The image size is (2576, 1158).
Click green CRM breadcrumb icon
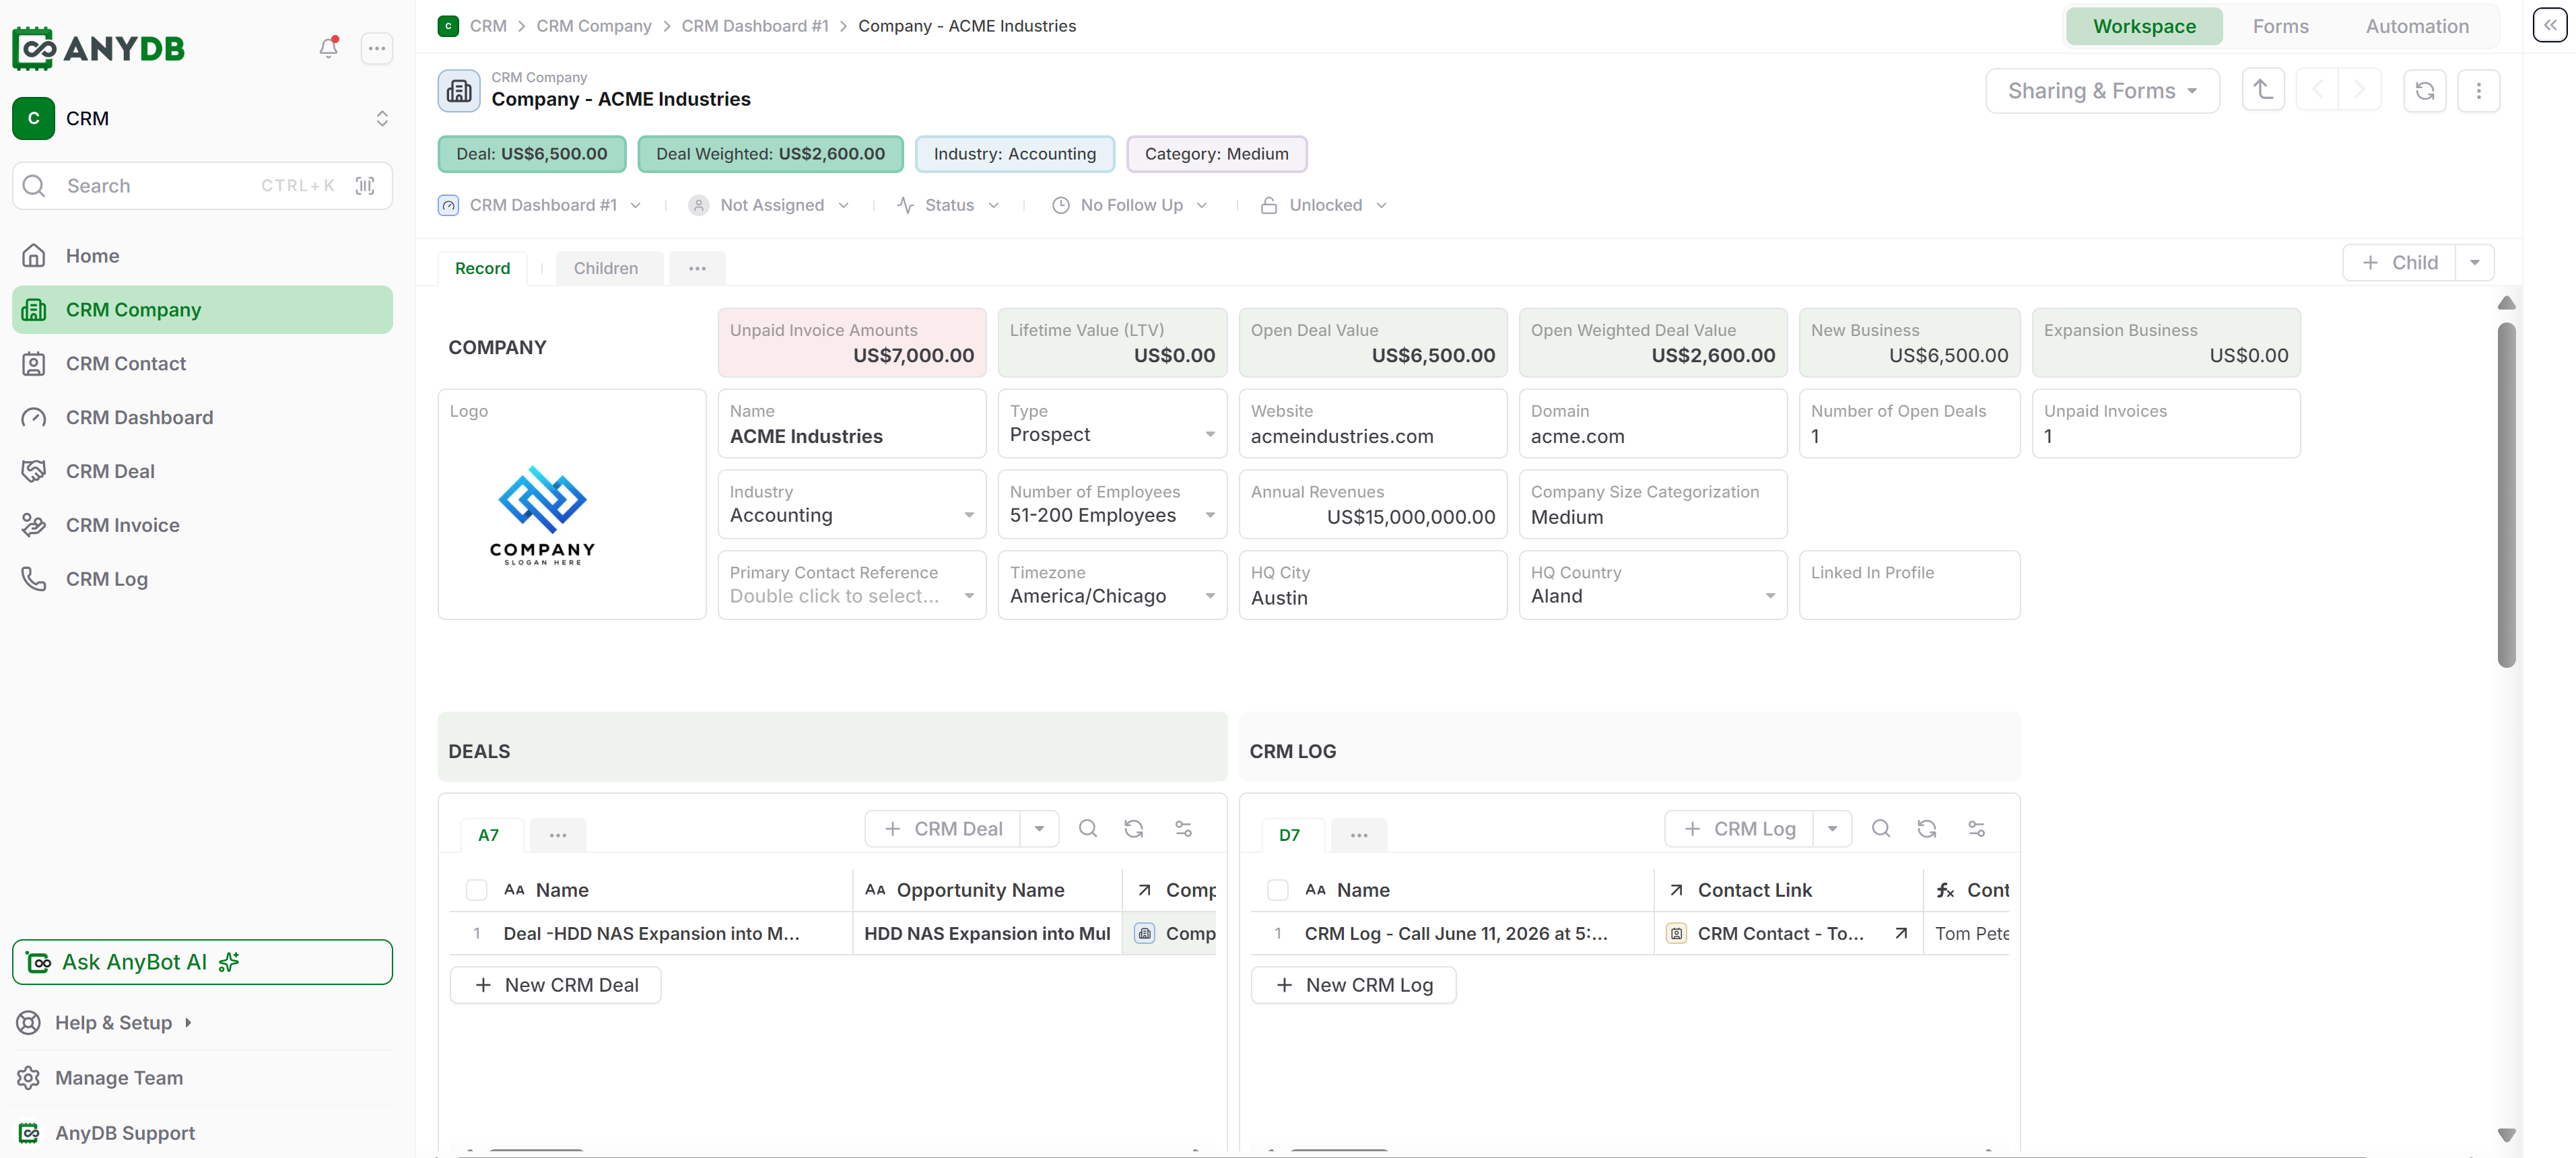point(448,26)
